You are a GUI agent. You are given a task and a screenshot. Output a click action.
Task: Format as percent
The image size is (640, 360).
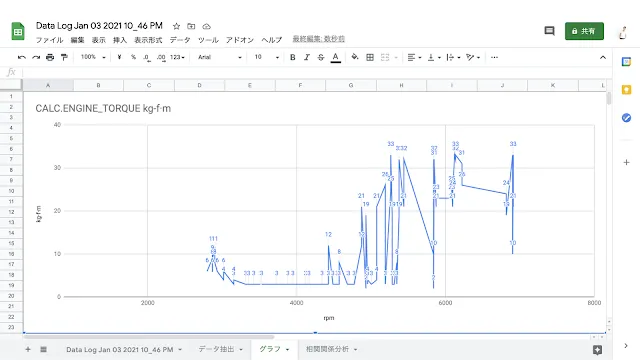pos(133,57)
